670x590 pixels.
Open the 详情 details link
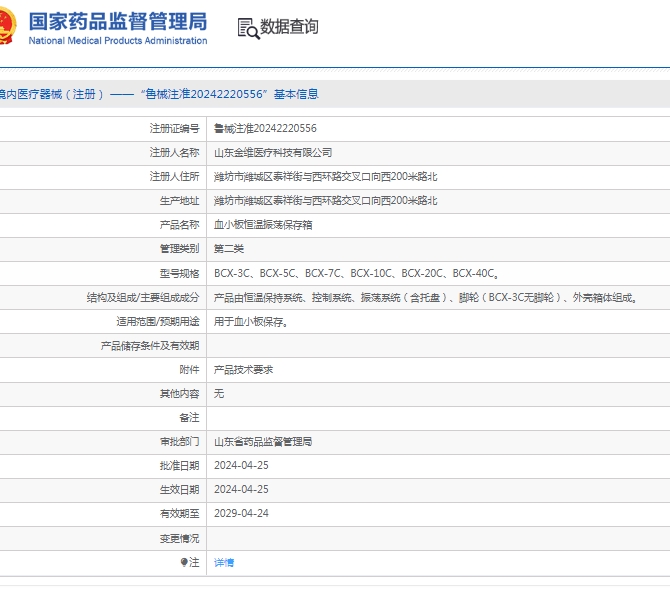[224, 562]
